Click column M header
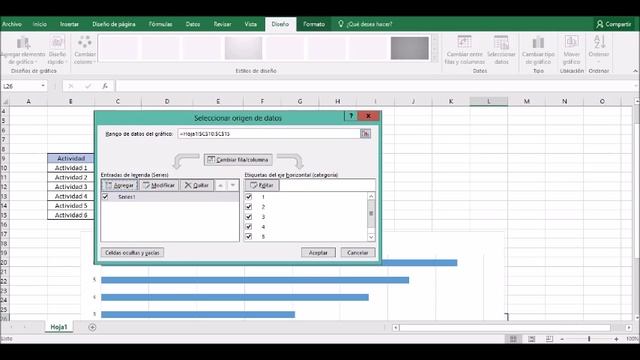 tap(527, 101)
